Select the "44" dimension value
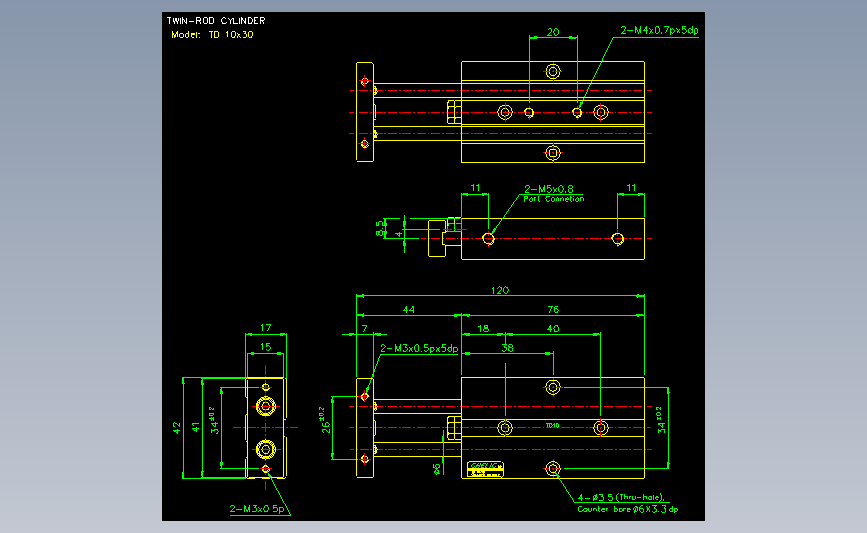867x533 pixels. coord(409,310)
